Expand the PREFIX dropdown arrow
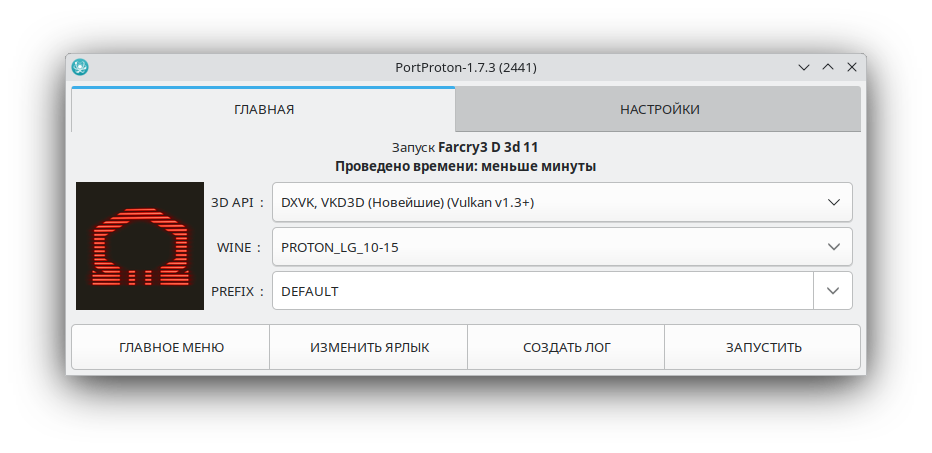932x453 pixels. pos(833,291)
